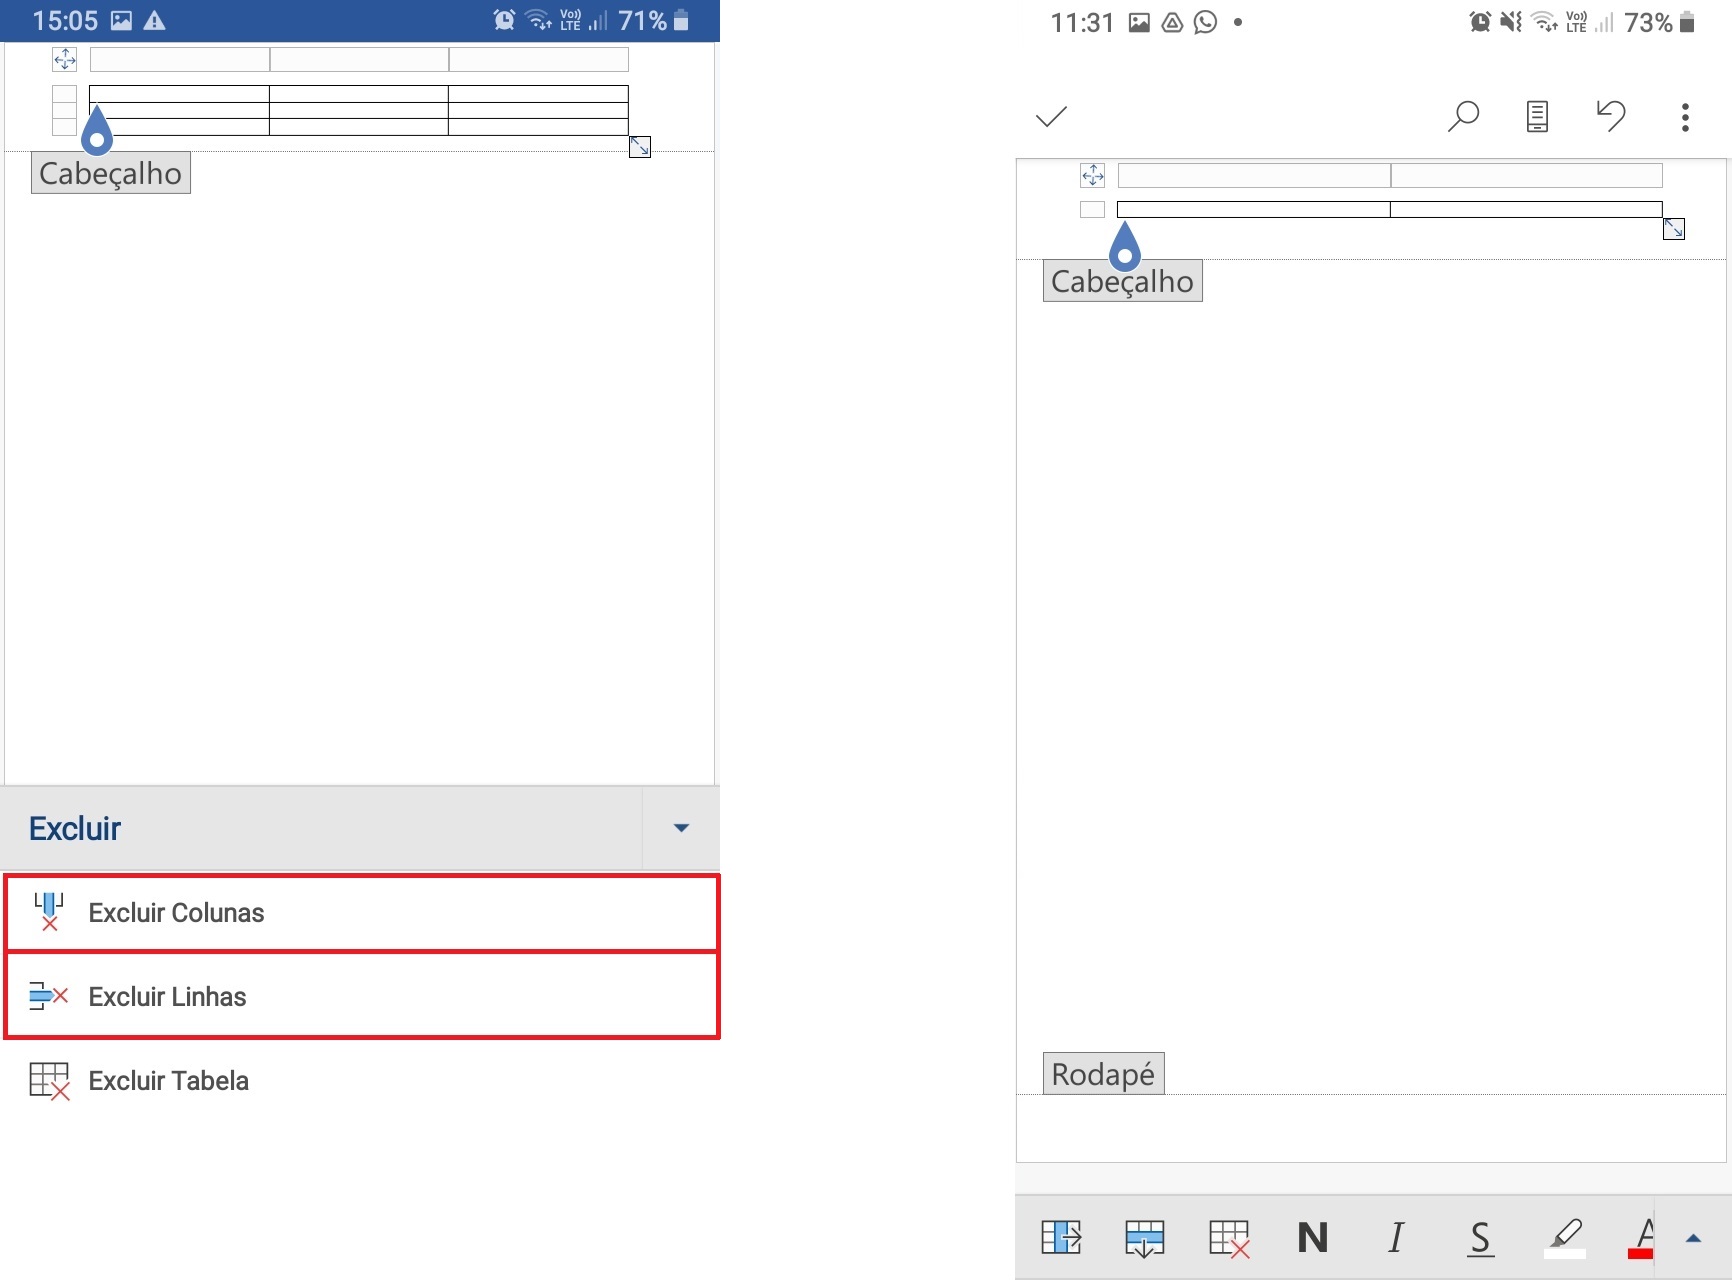This screenshot has width=1732, height=1280.
Task: Choose Excluir Tabela option
Action: coord(168,1081)
